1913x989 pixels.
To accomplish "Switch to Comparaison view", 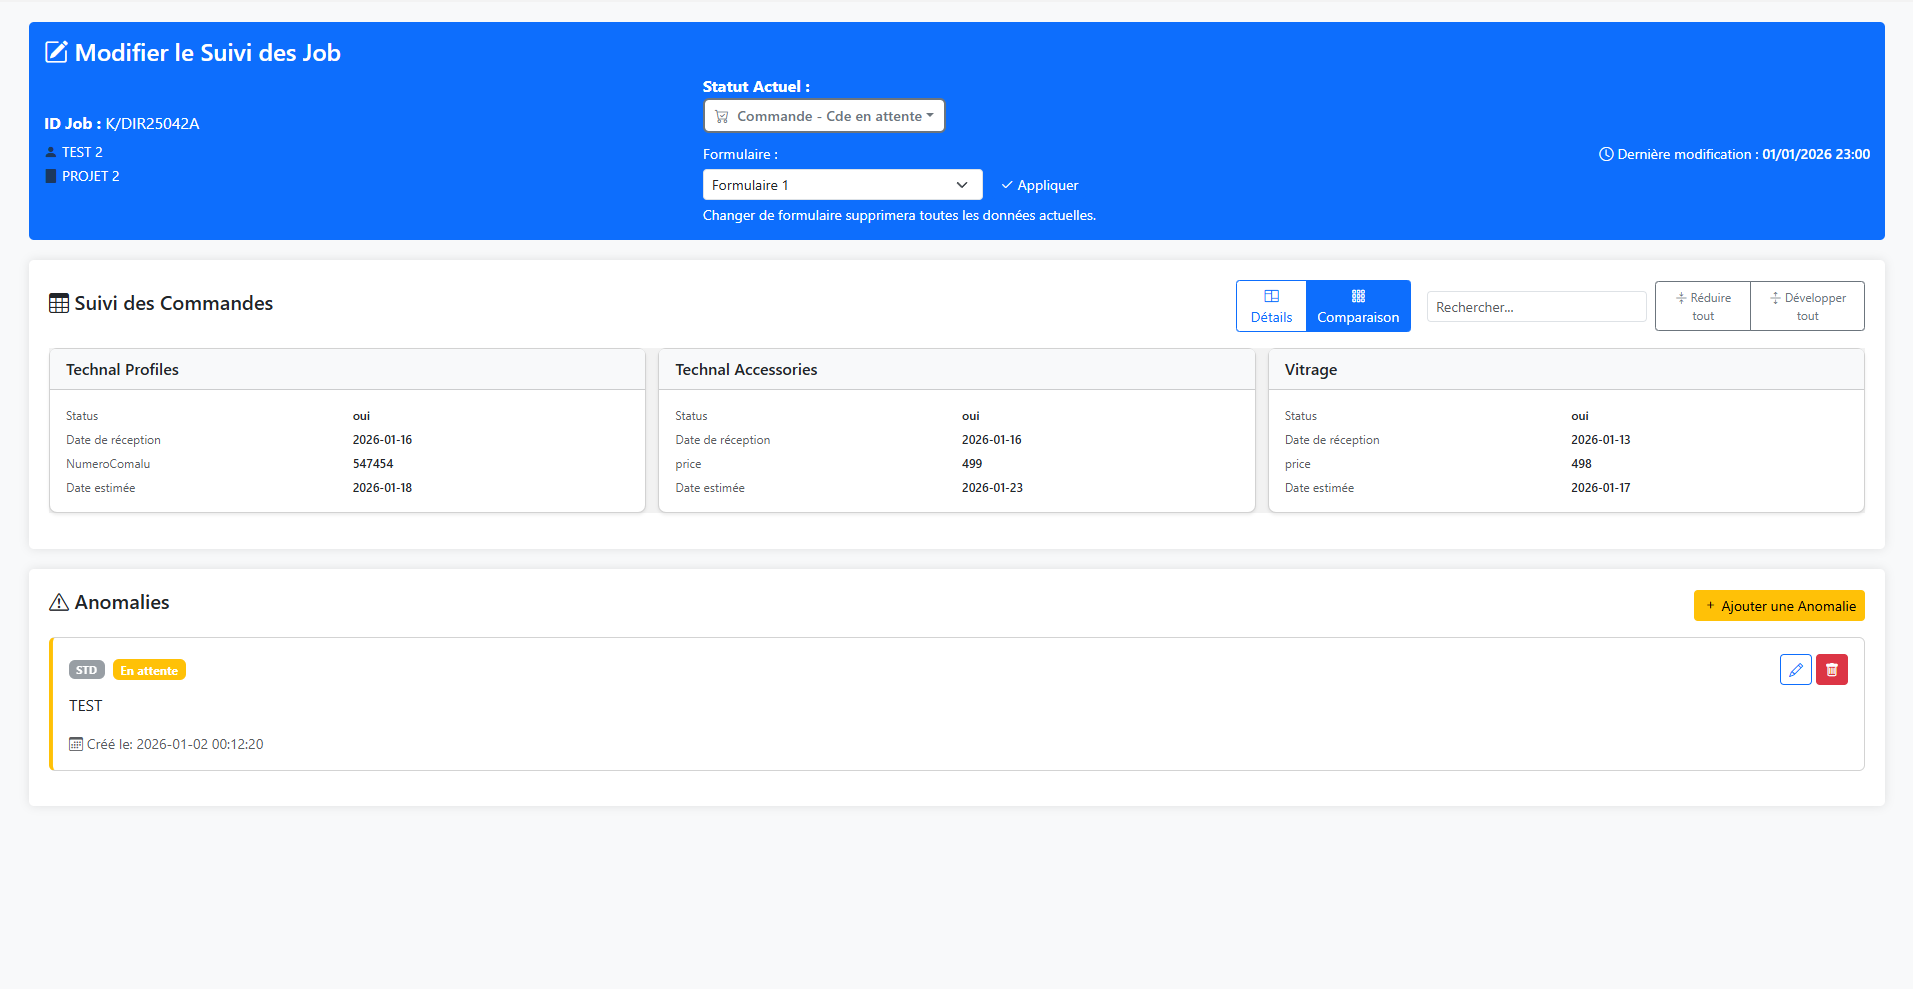I will (x=1357, y=306).
